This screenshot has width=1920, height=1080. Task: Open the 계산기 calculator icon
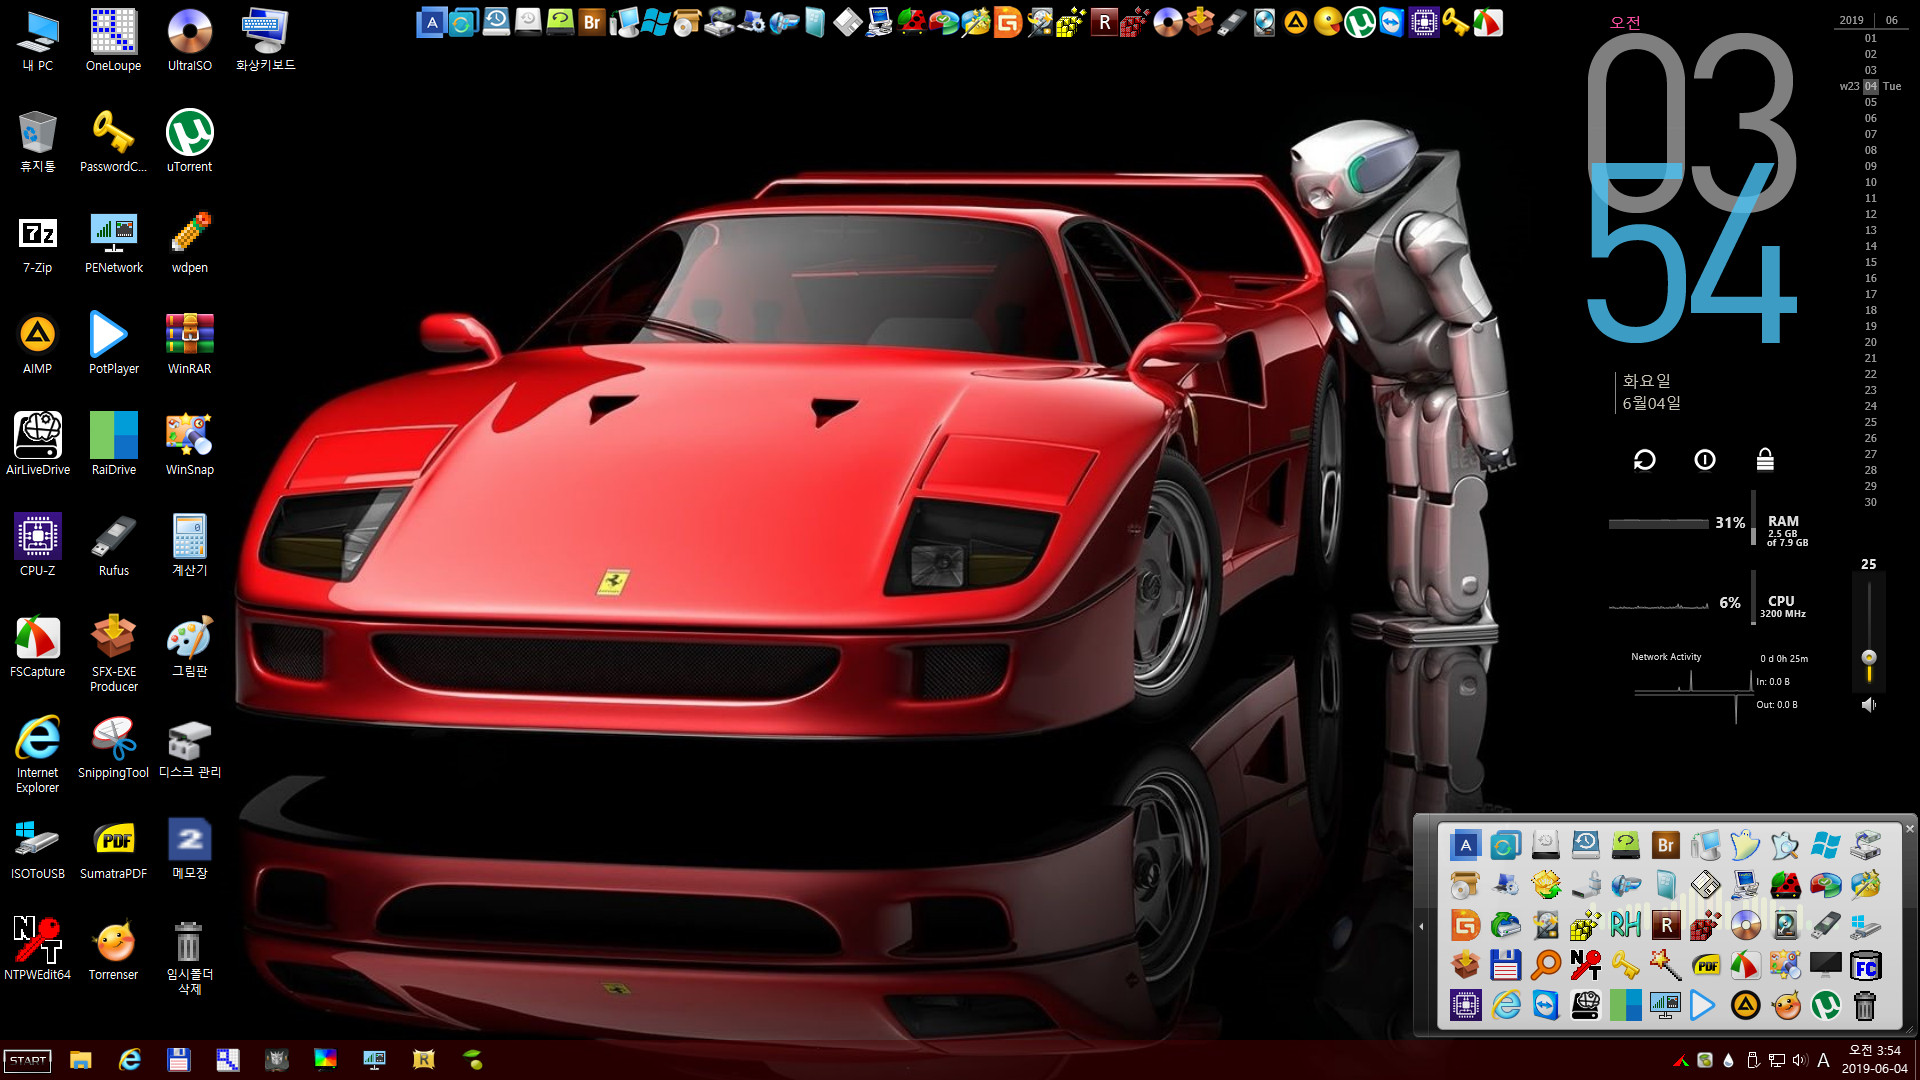point(189,546)
